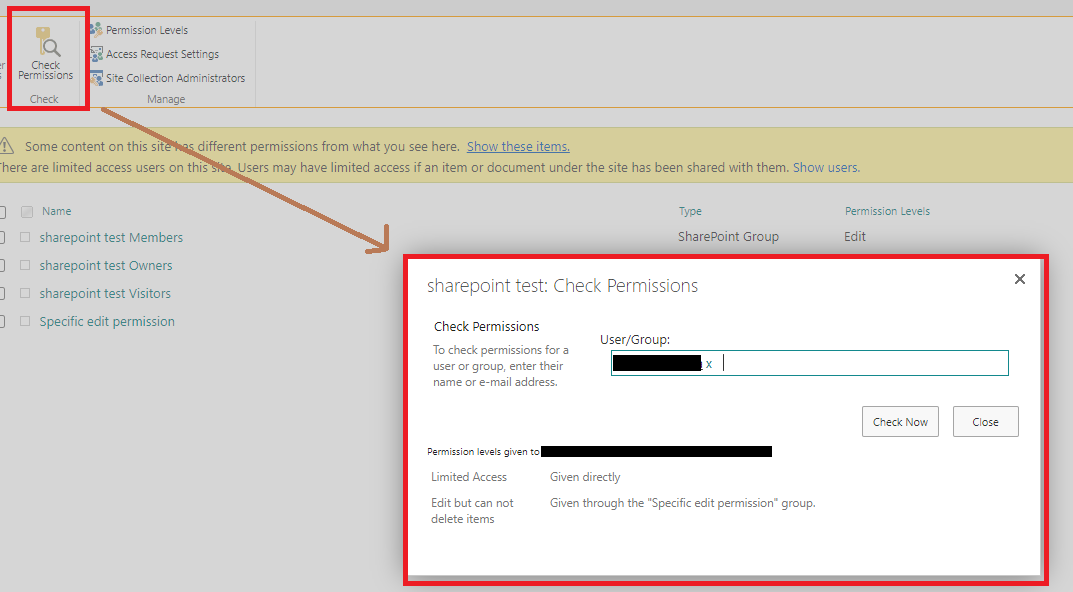This screenshot has height=592, width=1073.
Task: Close the Check Permissions dialog with X
Action: coord(1020,279)
